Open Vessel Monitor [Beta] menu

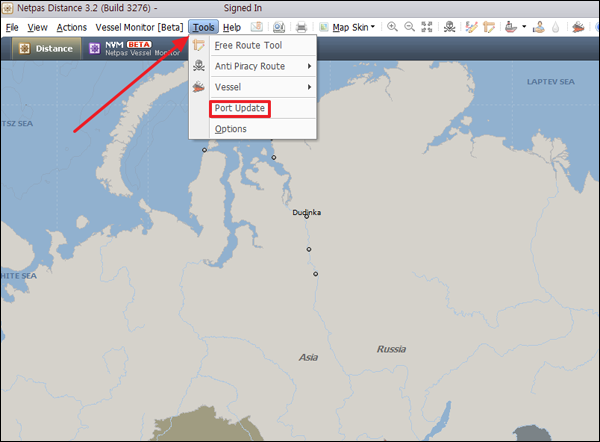click(x=139, y=28)
